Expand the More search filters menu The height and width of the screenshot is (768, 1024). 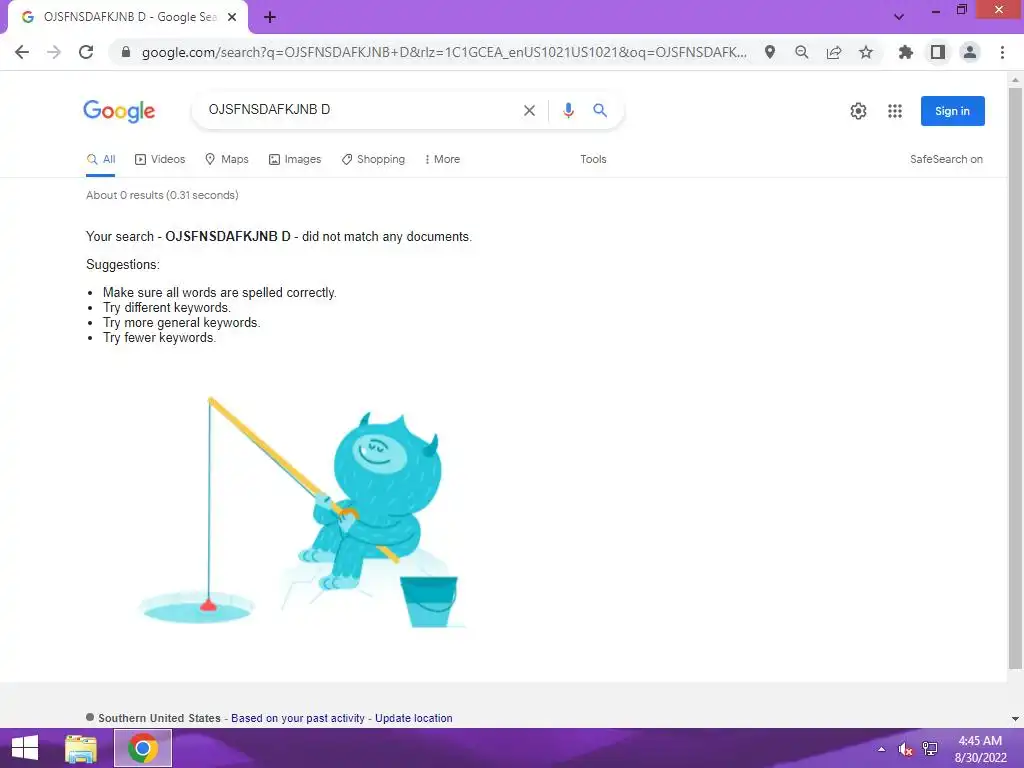[x=442, y=159]
